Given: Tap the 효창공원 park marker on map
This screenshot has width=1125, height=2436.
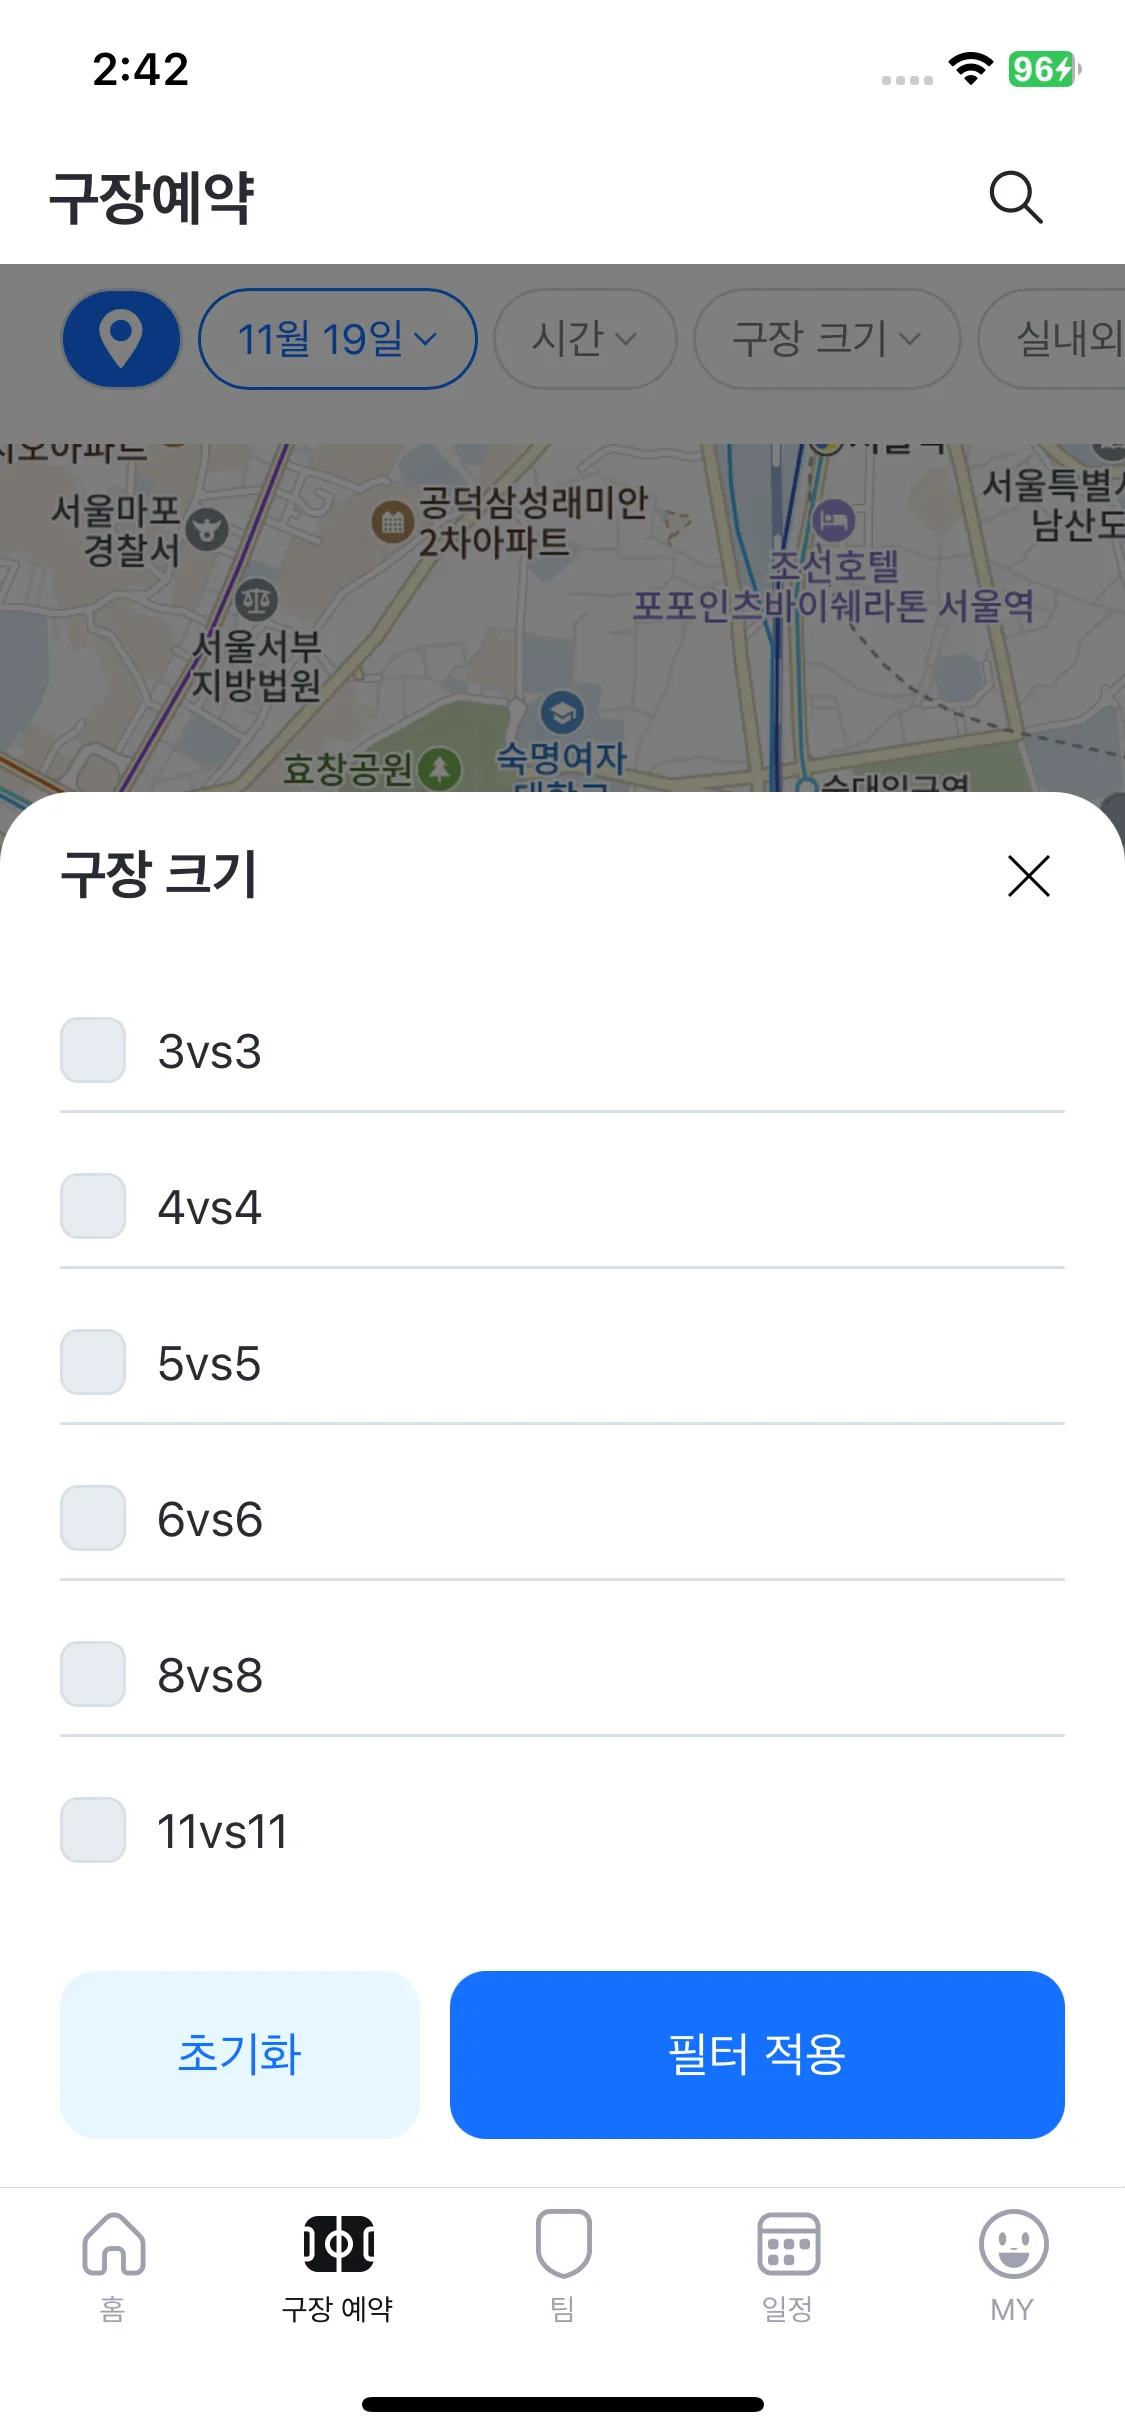Looking at the screenshot, I should [439, 769].
